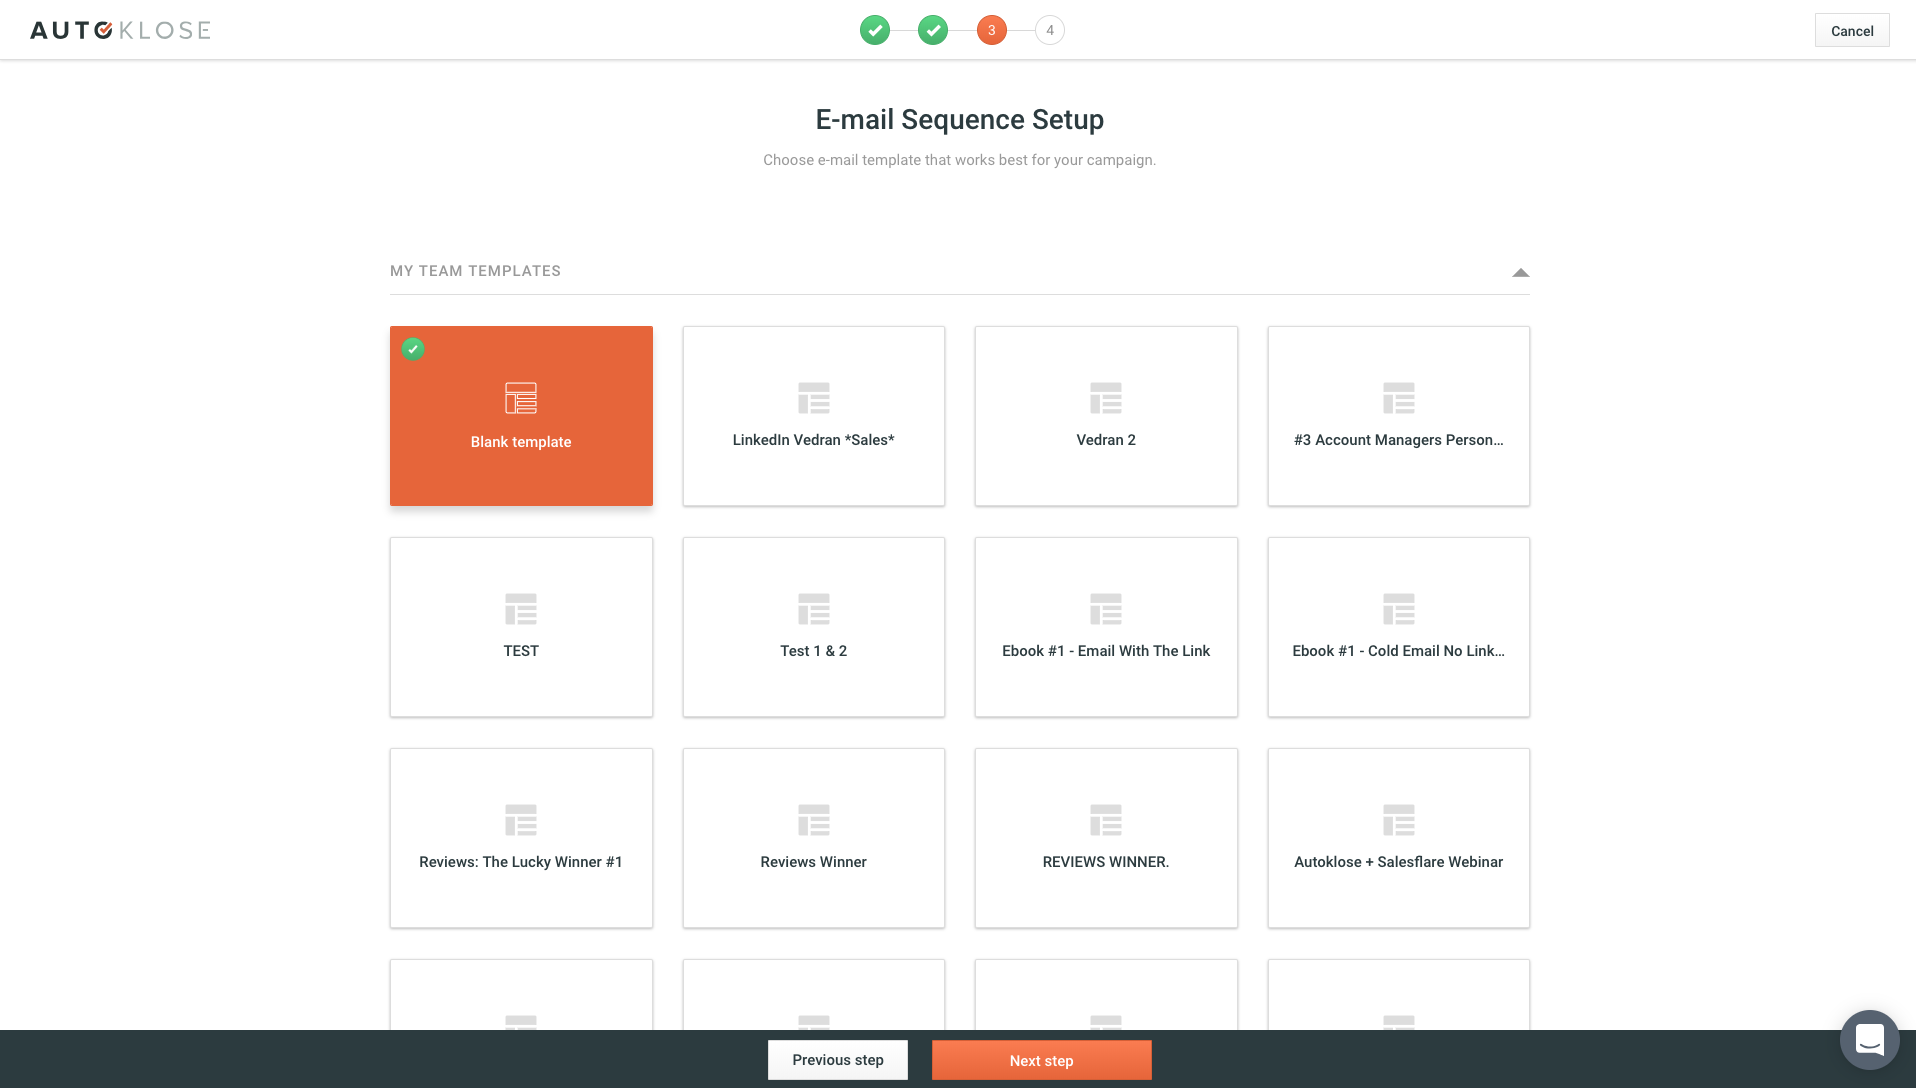
Task: Click the Previous step button
Action: click(837, 1060)
